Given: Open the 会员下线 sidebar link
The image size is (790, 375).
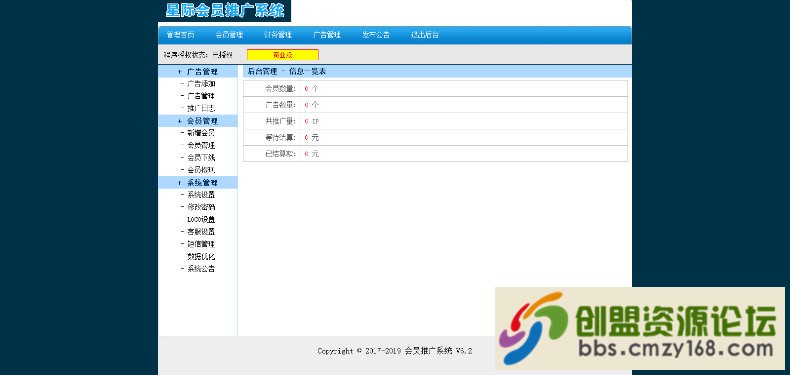Looking at the screenshot, I should click(201, 157).
